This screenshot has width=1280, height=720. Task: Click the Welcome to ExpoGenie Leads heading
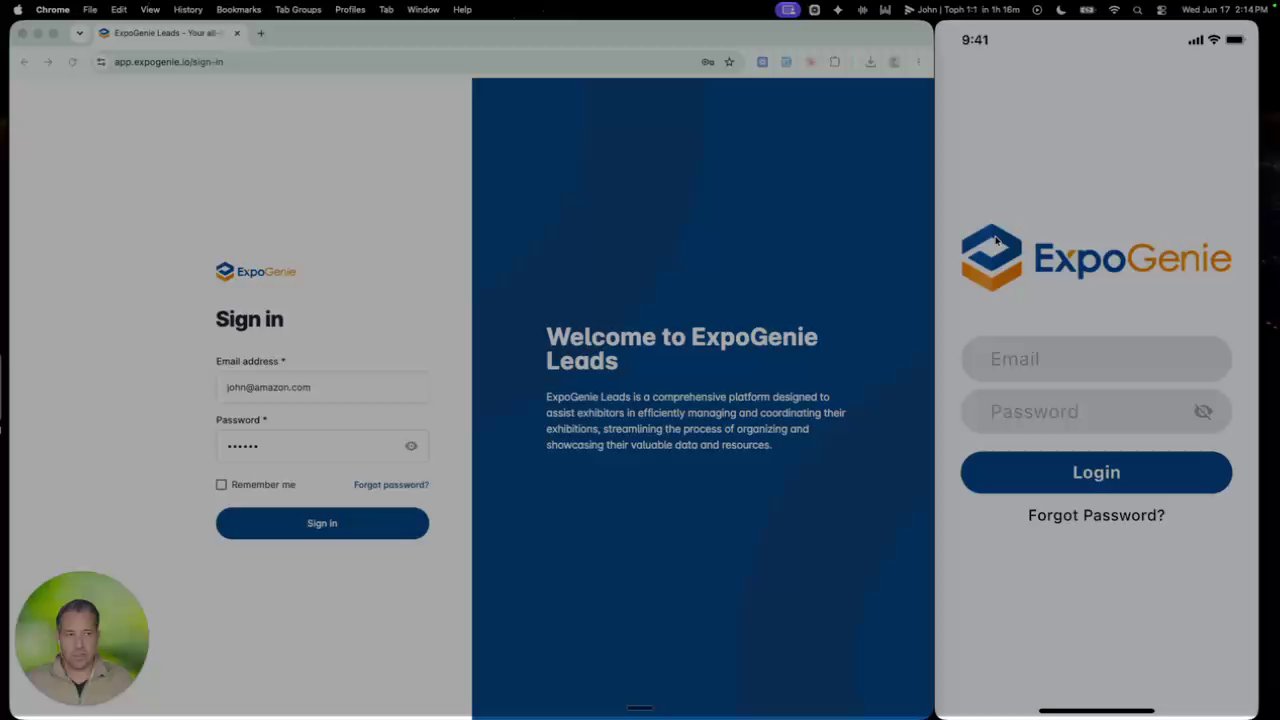click(682, 349)
